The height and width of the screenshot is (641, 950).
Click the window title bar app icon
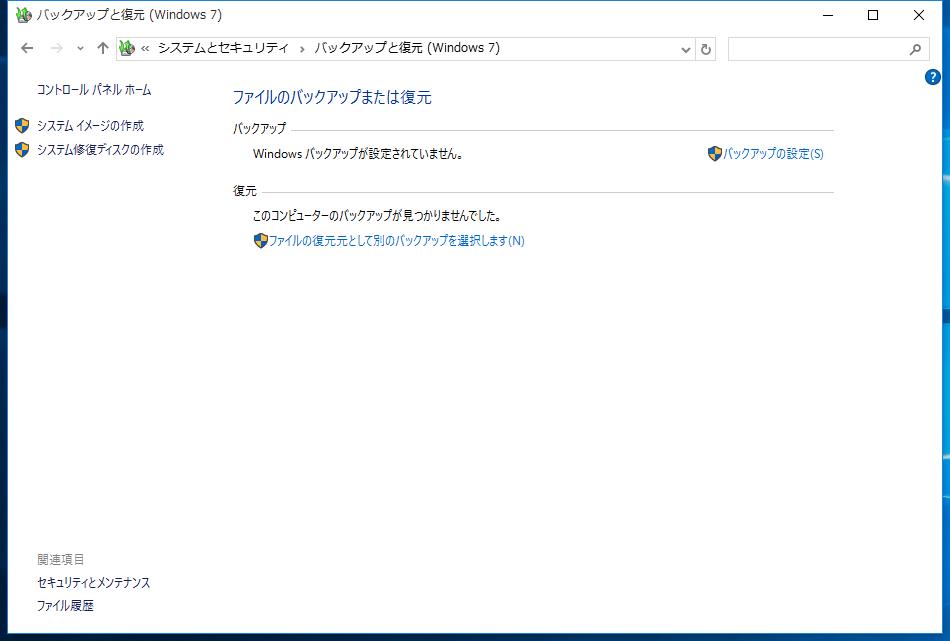click(23, 15)
